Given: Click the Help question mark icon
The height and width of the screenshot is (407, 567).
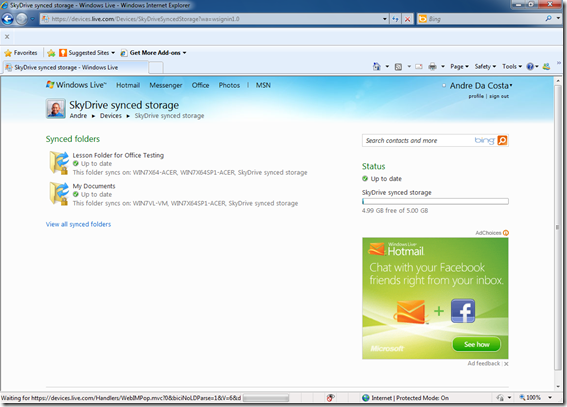Looking at the screenshot, I should [530, 67].
